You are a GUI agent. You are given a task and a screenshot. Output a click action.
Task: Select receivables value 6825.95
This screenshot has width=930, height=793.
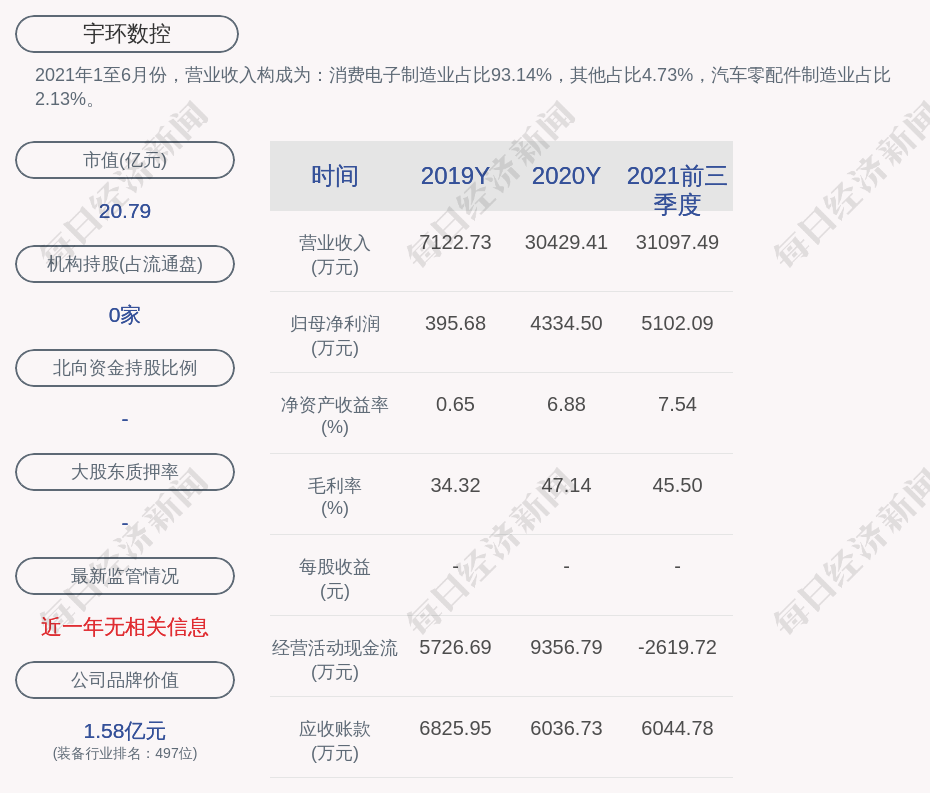[x=455, y=728]
